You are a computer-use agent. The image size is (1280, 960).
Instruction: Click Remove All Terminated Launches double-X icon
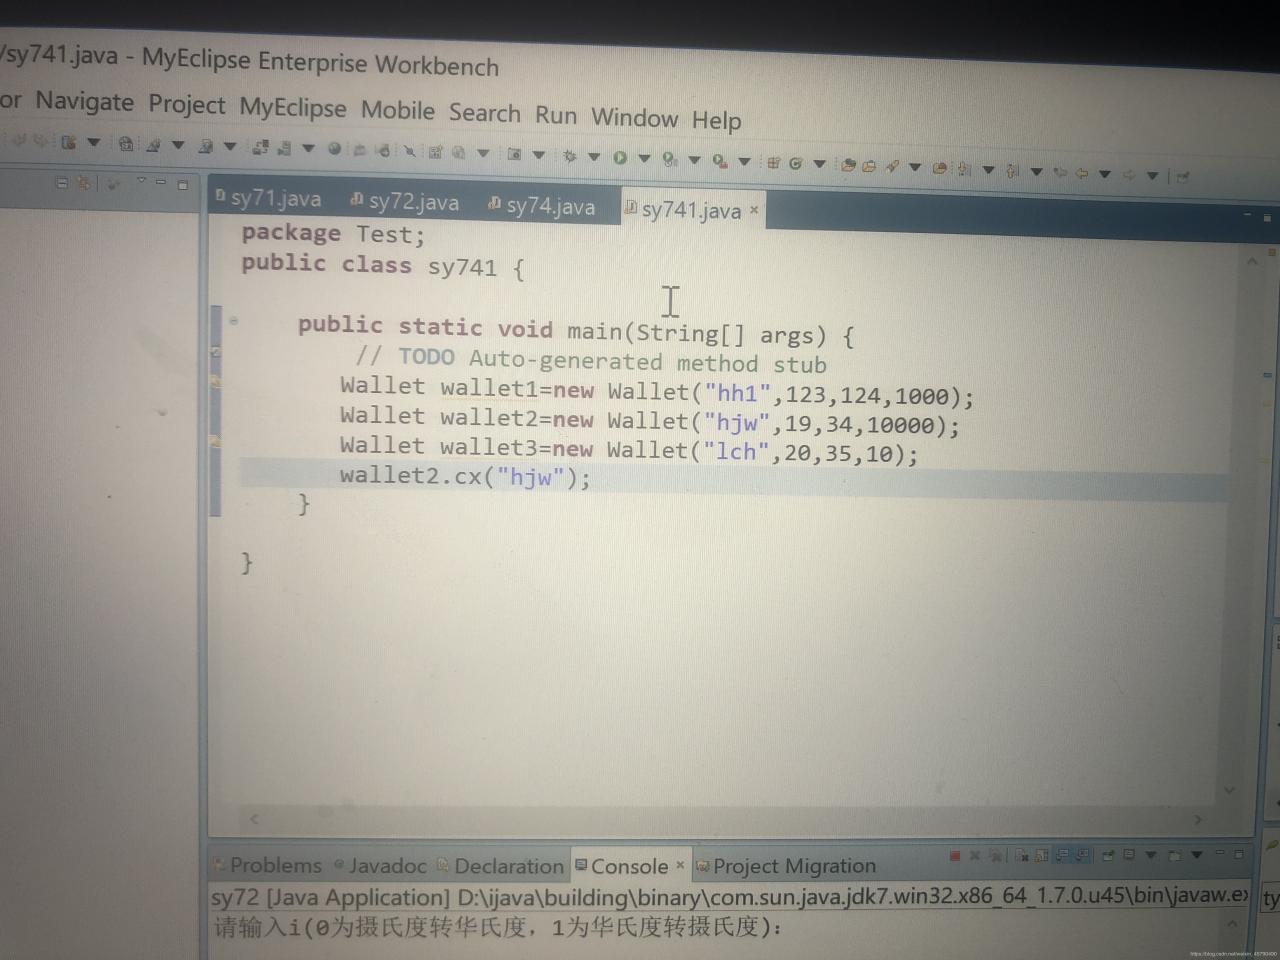[996, 856]
